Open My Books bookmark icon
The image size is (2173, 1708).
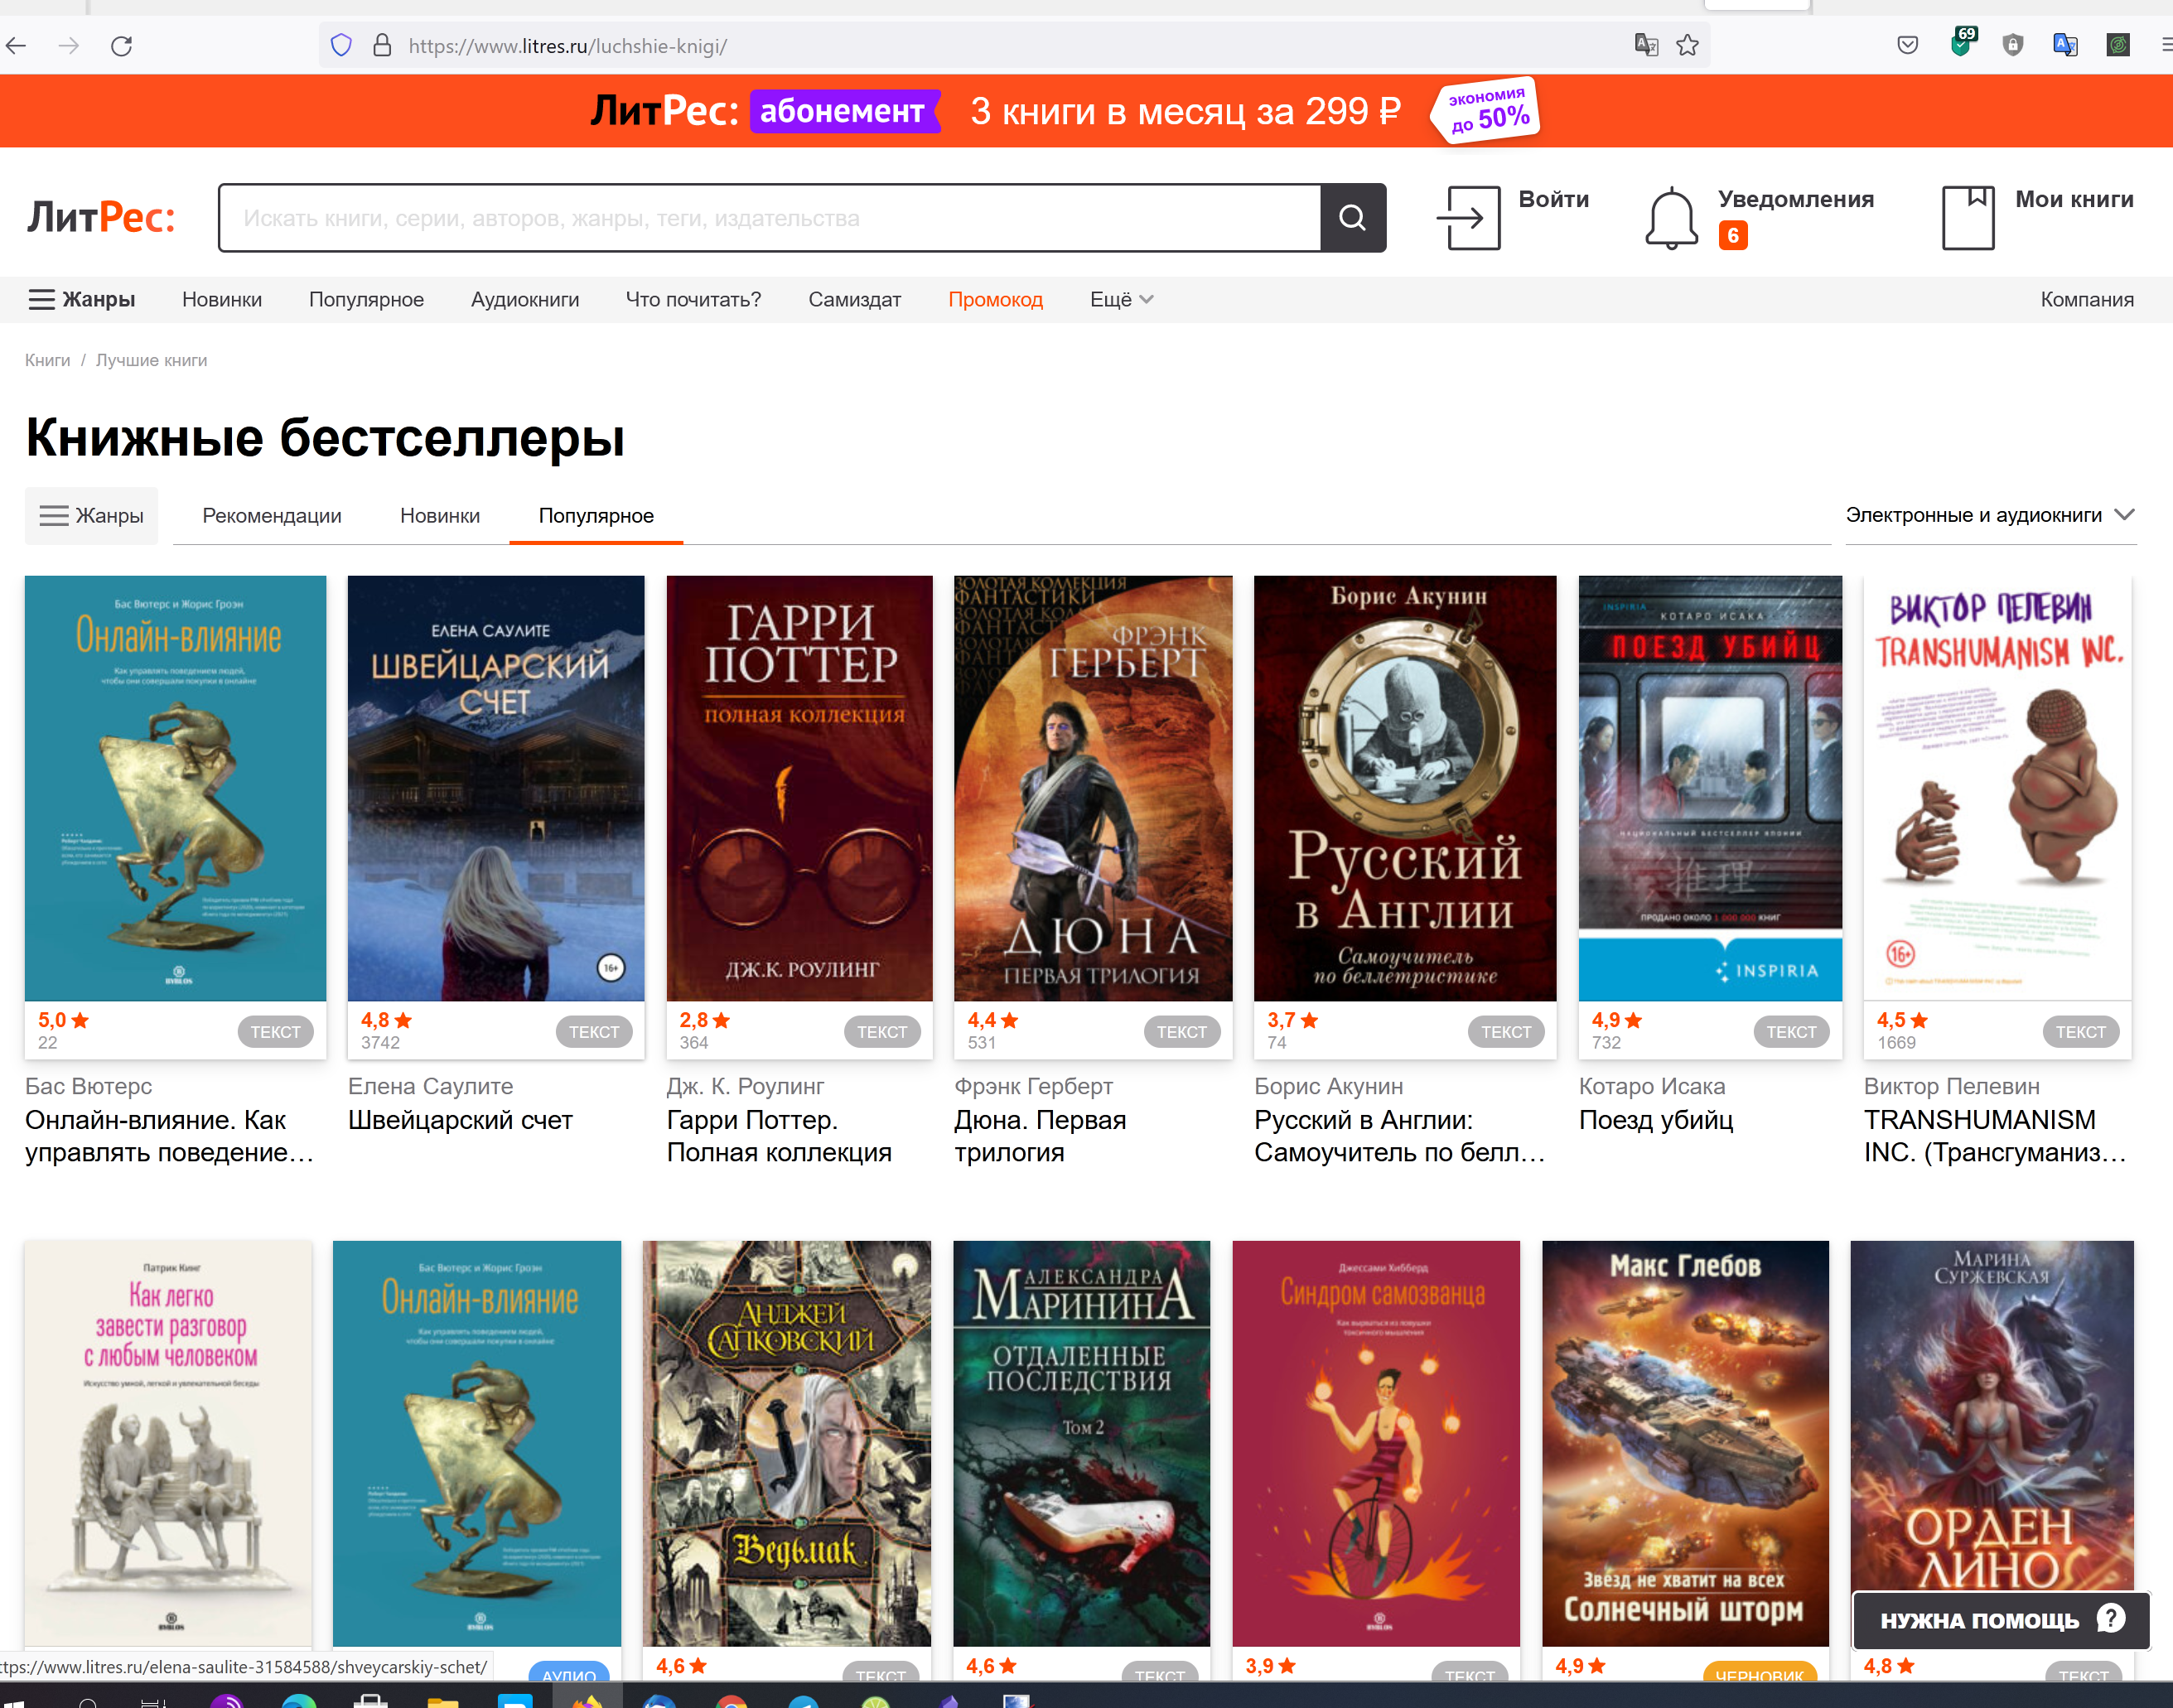point(1967,217)
